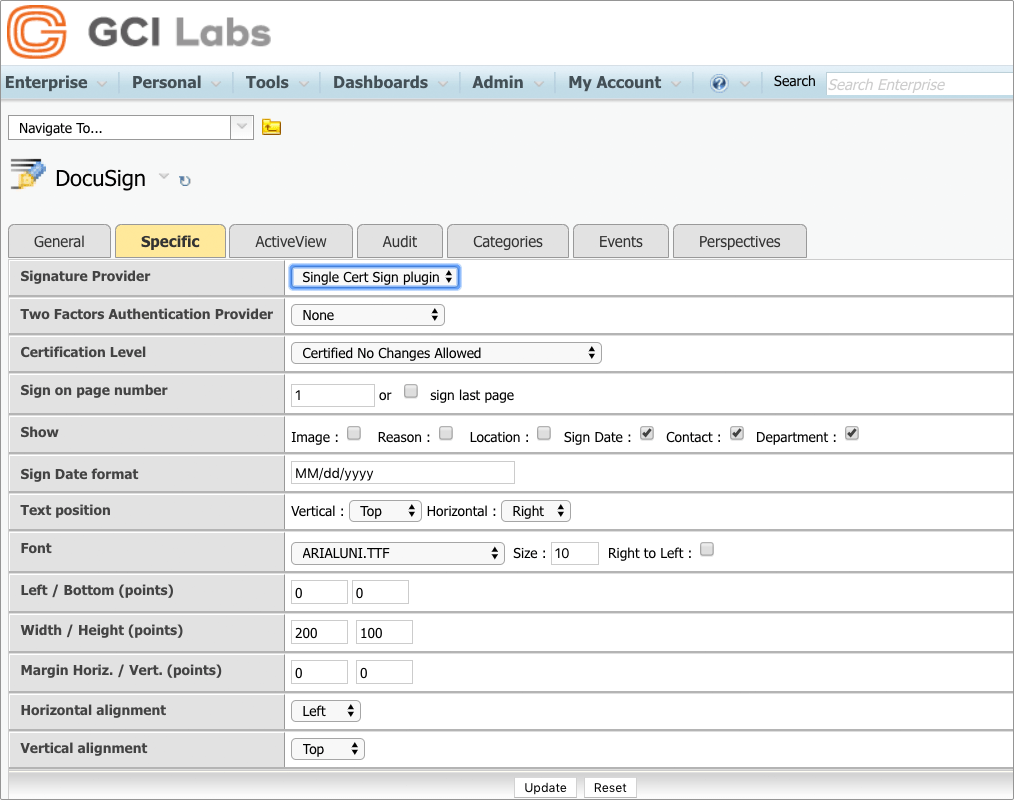This screenshot has height=800, width=1014.
Task: Open the Audit tab
Action: point(400,241)
